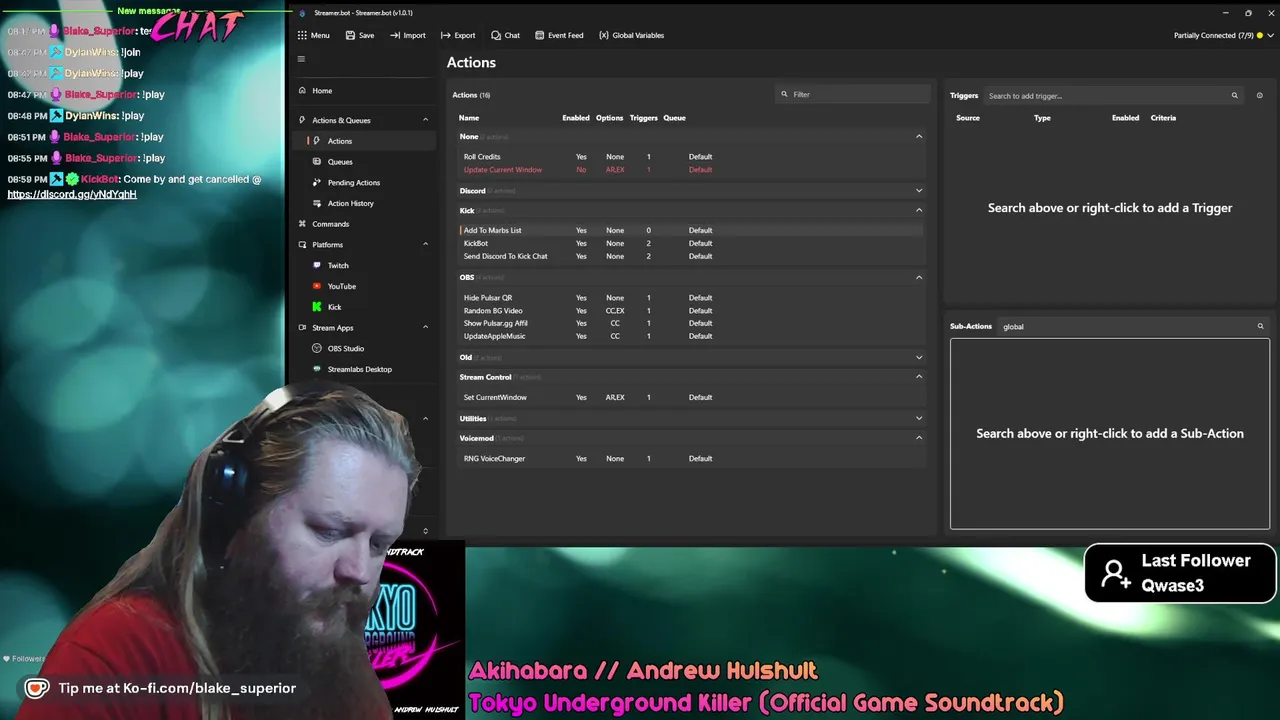Collapse the Platforms sidebar section
Viewport: 1280px width, 720px height.
coord(425,245)
